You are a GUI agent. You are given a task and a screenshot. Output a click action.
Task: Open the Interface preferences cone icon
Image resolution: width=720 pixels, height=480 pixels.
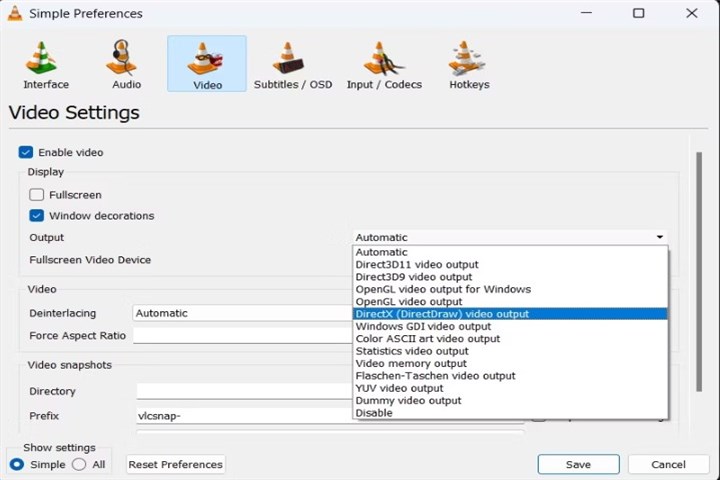(x=42, y=58)
